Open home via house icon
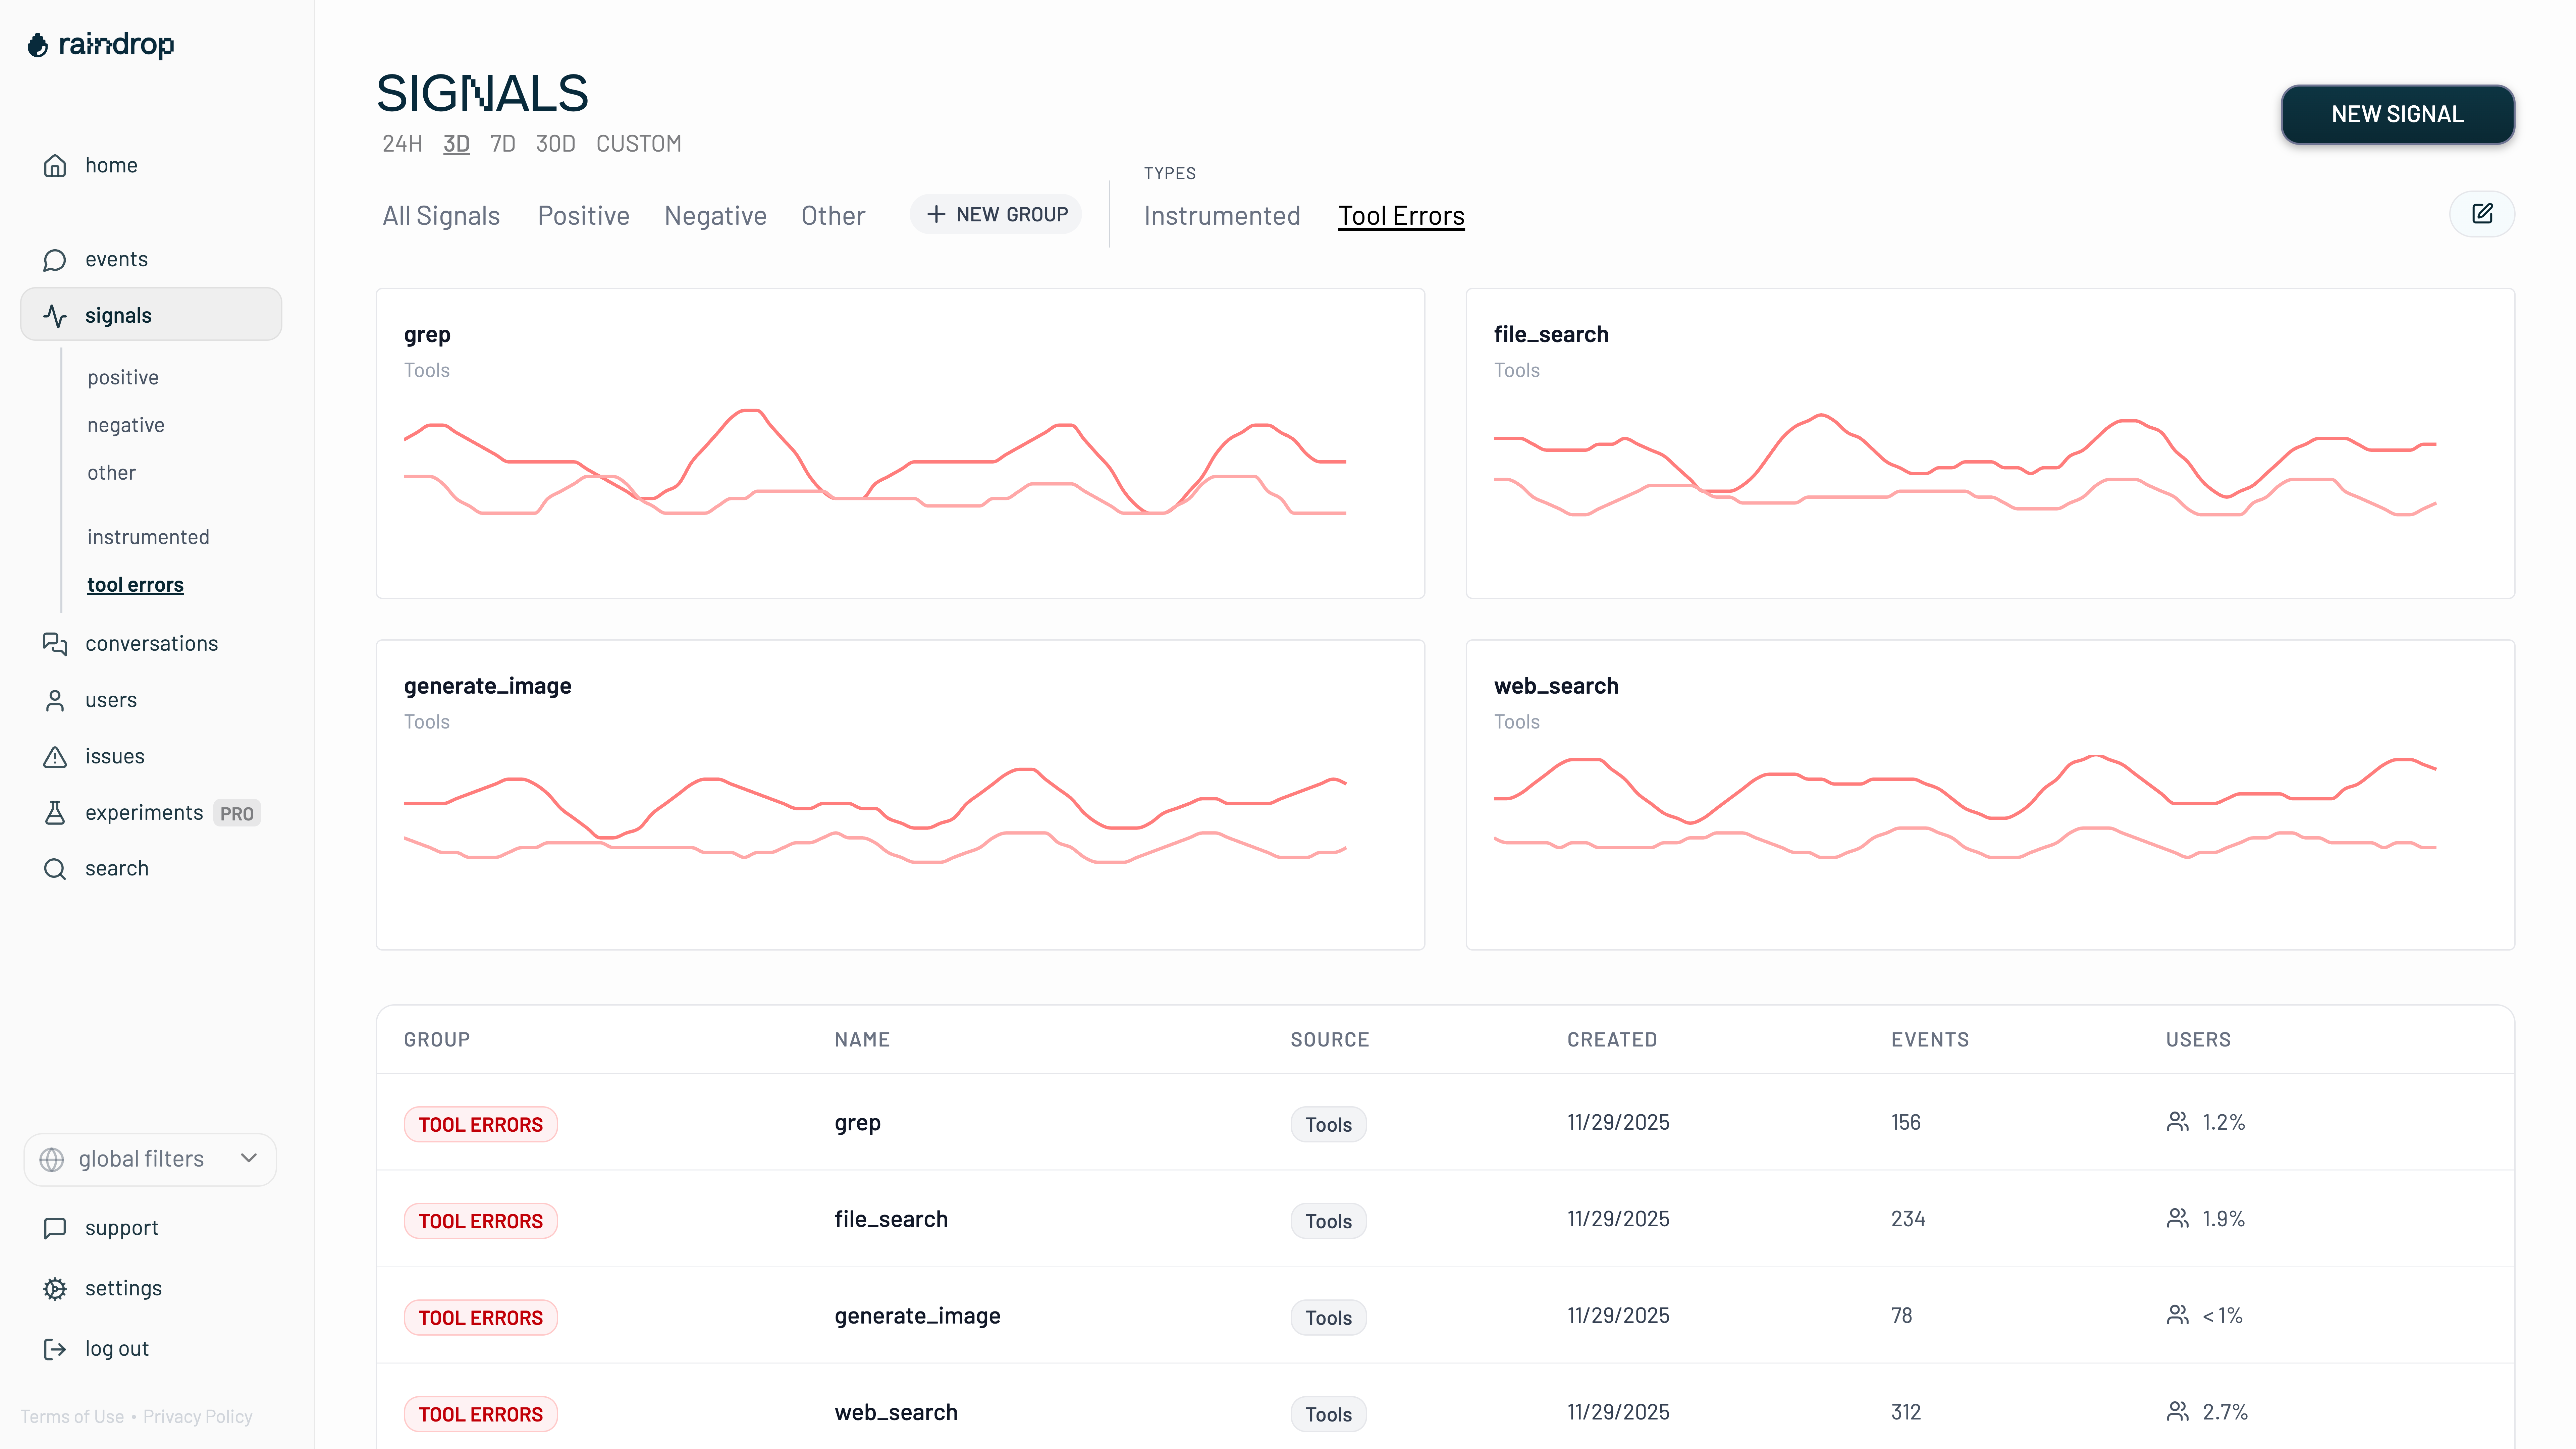 [55, 165]
